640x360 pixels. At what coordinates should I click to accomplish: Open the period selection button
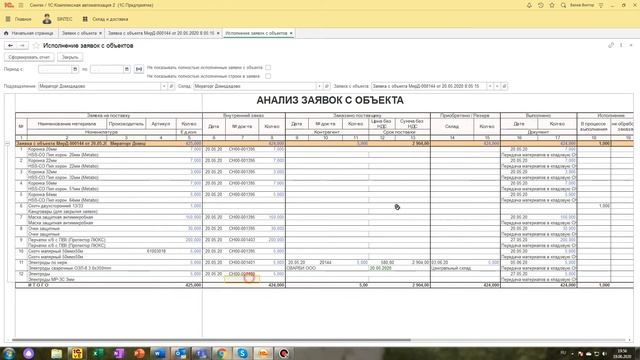point(139,69)
